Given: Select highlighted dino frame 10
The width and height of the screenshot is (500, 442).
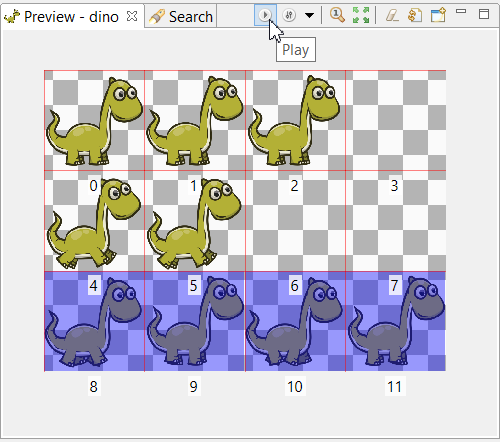Looking at the screenshot, I should [295, 321].
